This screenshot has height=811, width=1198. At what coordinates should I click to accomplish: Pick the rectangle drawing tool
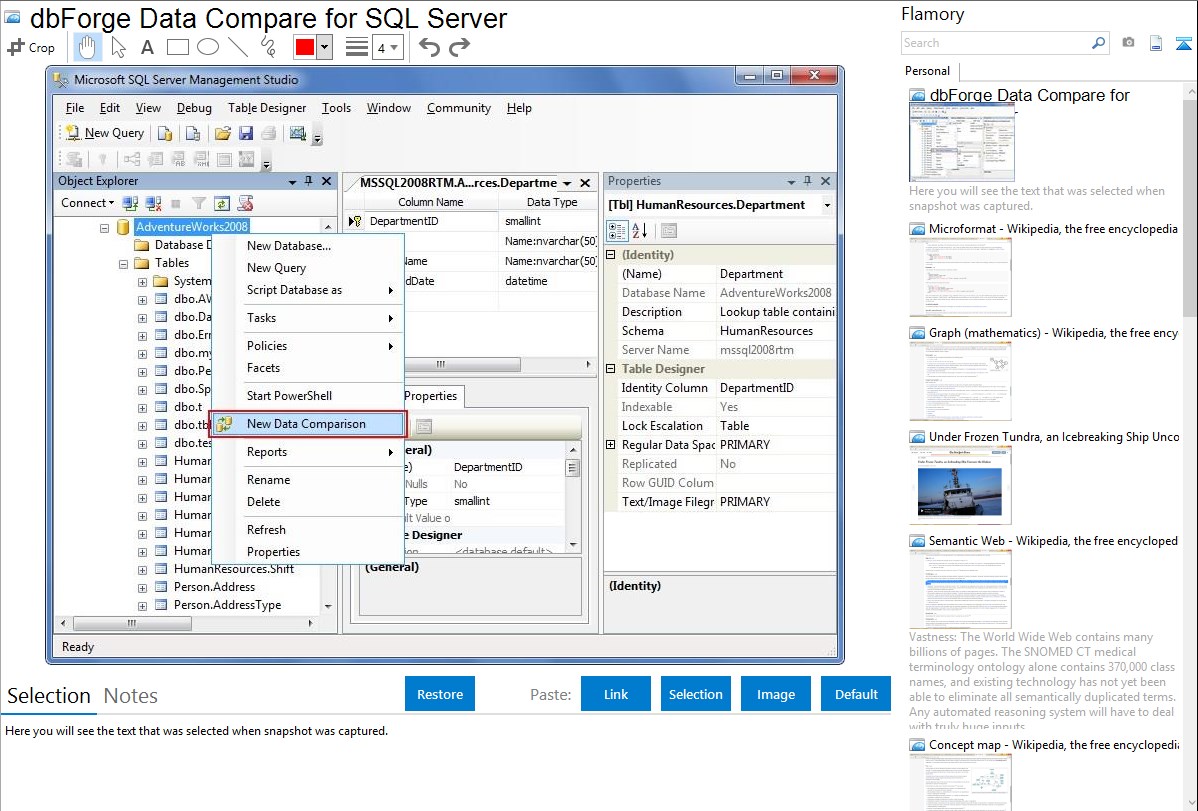click(x=177, y=47)
